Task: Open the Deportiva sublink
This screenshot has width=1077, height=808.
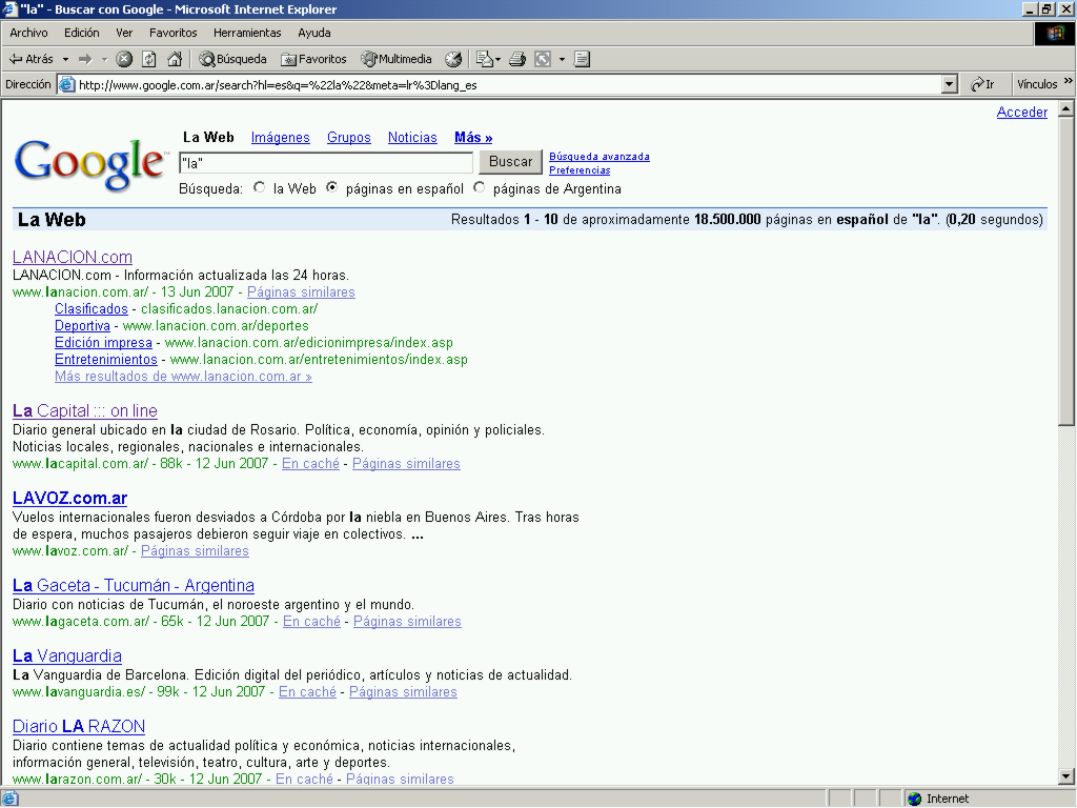Action: click(82, 326)
